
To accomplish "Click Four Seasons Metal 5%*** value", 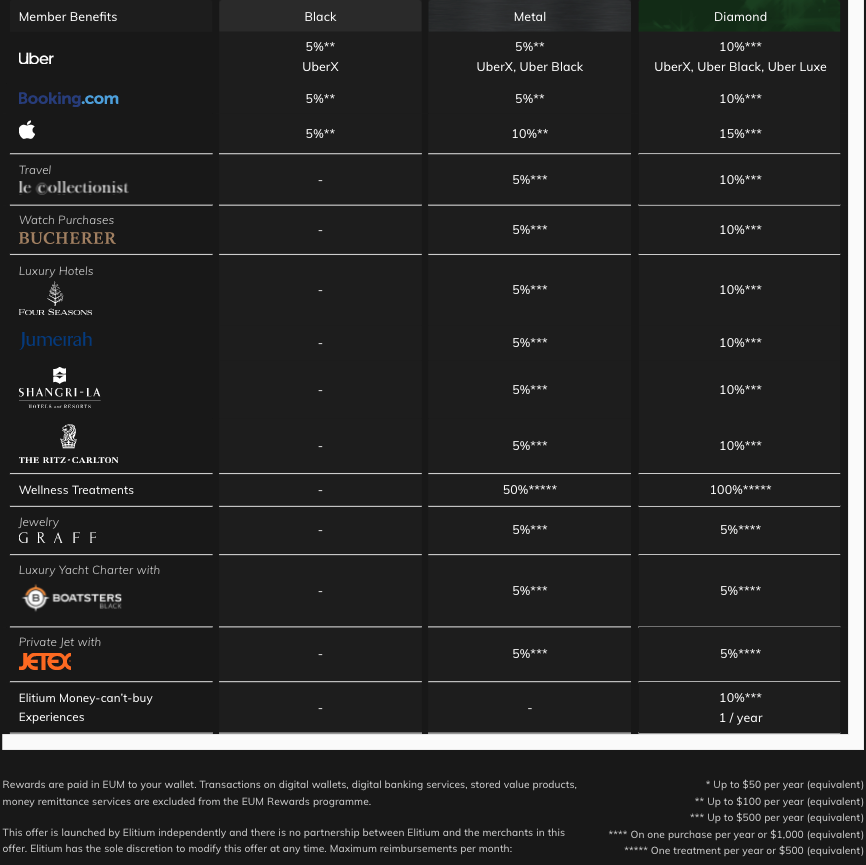I will 530,289.
